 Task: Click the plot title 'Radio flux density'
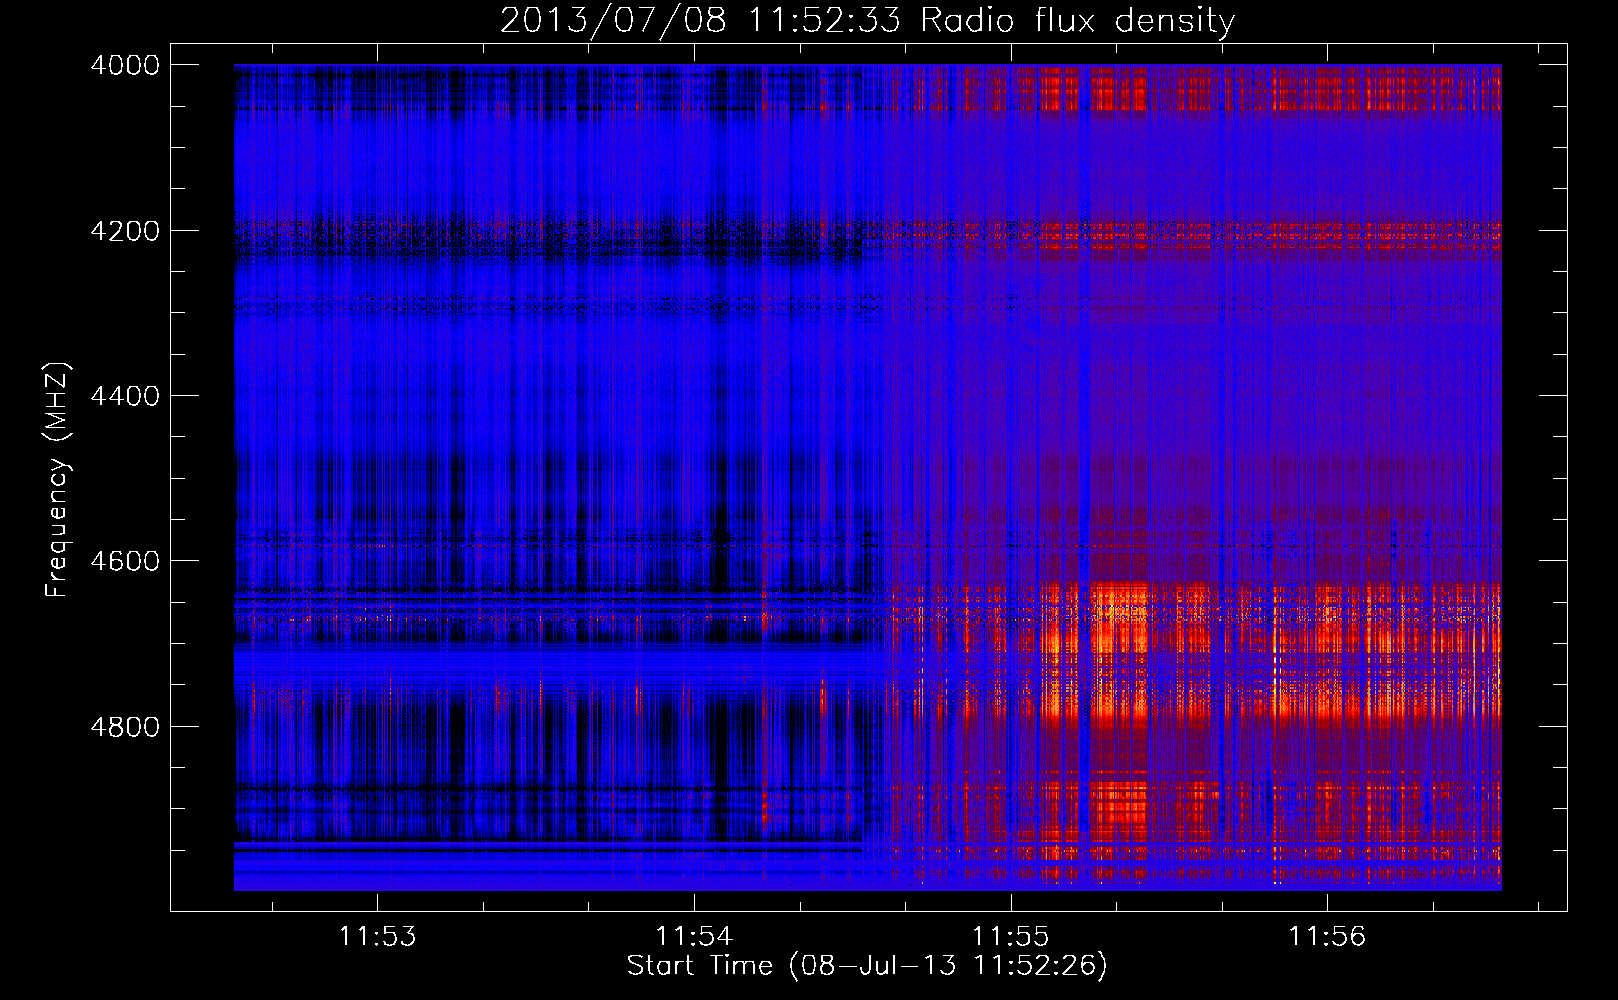(1077, 20)
